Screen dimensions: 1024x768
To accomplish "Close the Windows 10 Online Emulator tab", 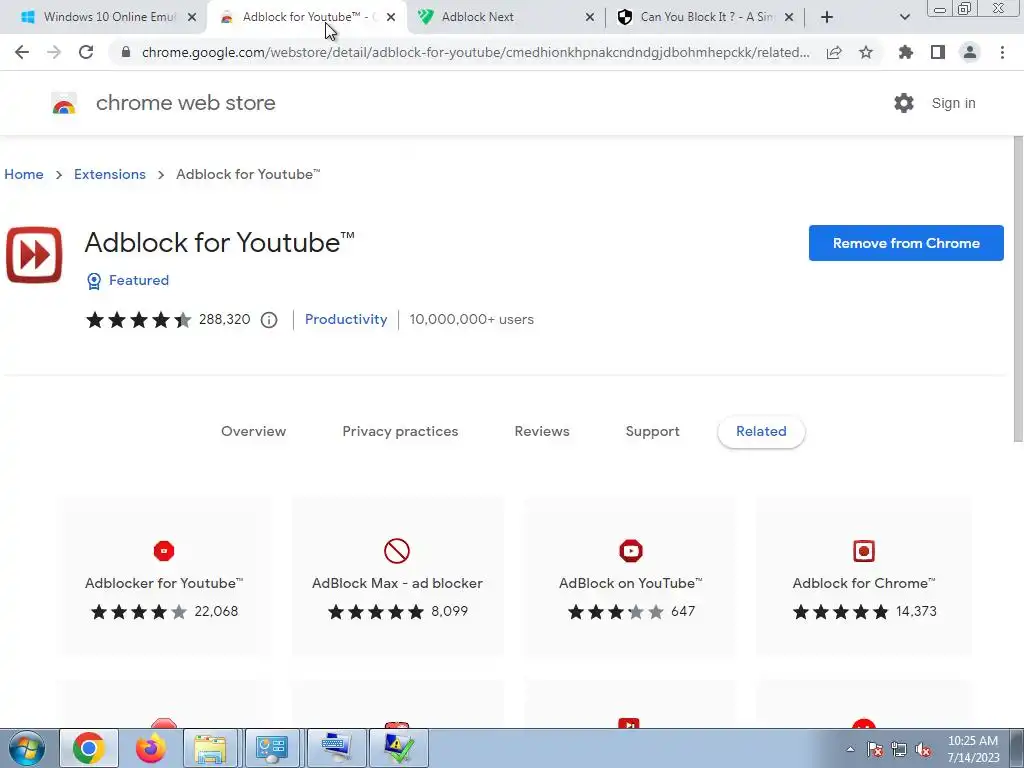I will tap(192, 17).
